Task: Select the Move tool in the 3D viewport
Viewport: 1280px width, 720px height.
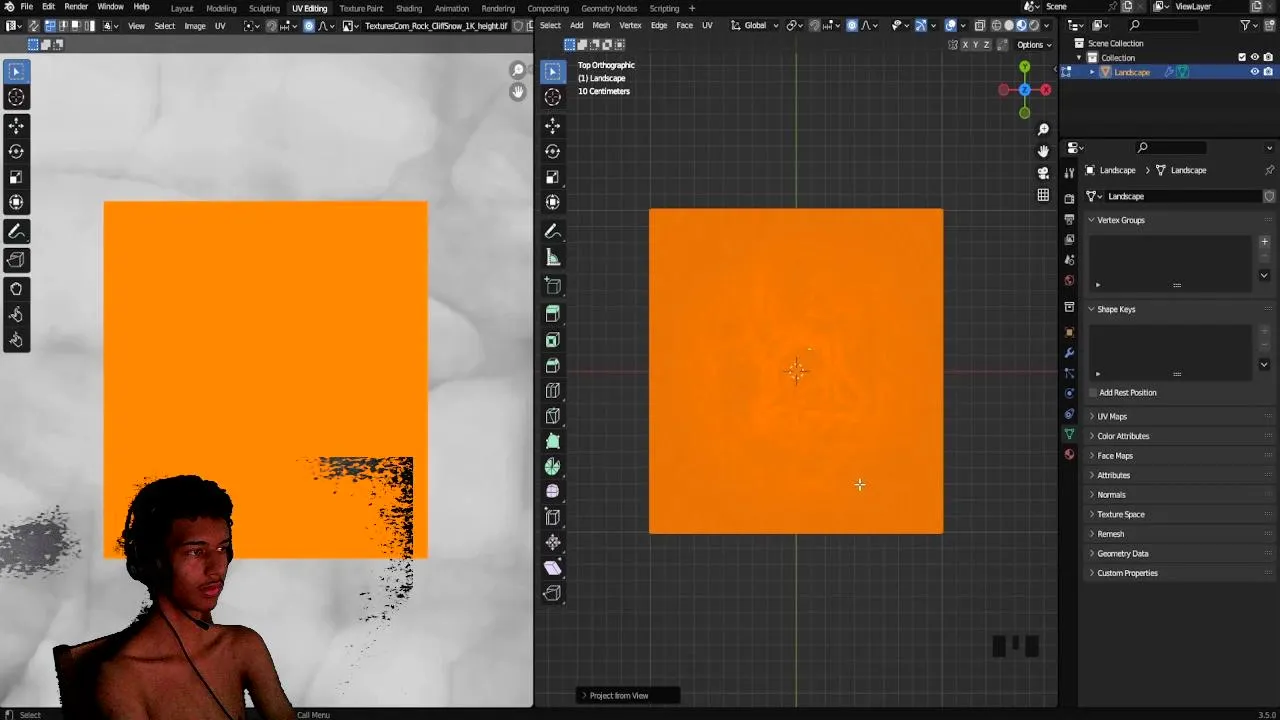Action: pyautogui.click(x=552, y=126)
